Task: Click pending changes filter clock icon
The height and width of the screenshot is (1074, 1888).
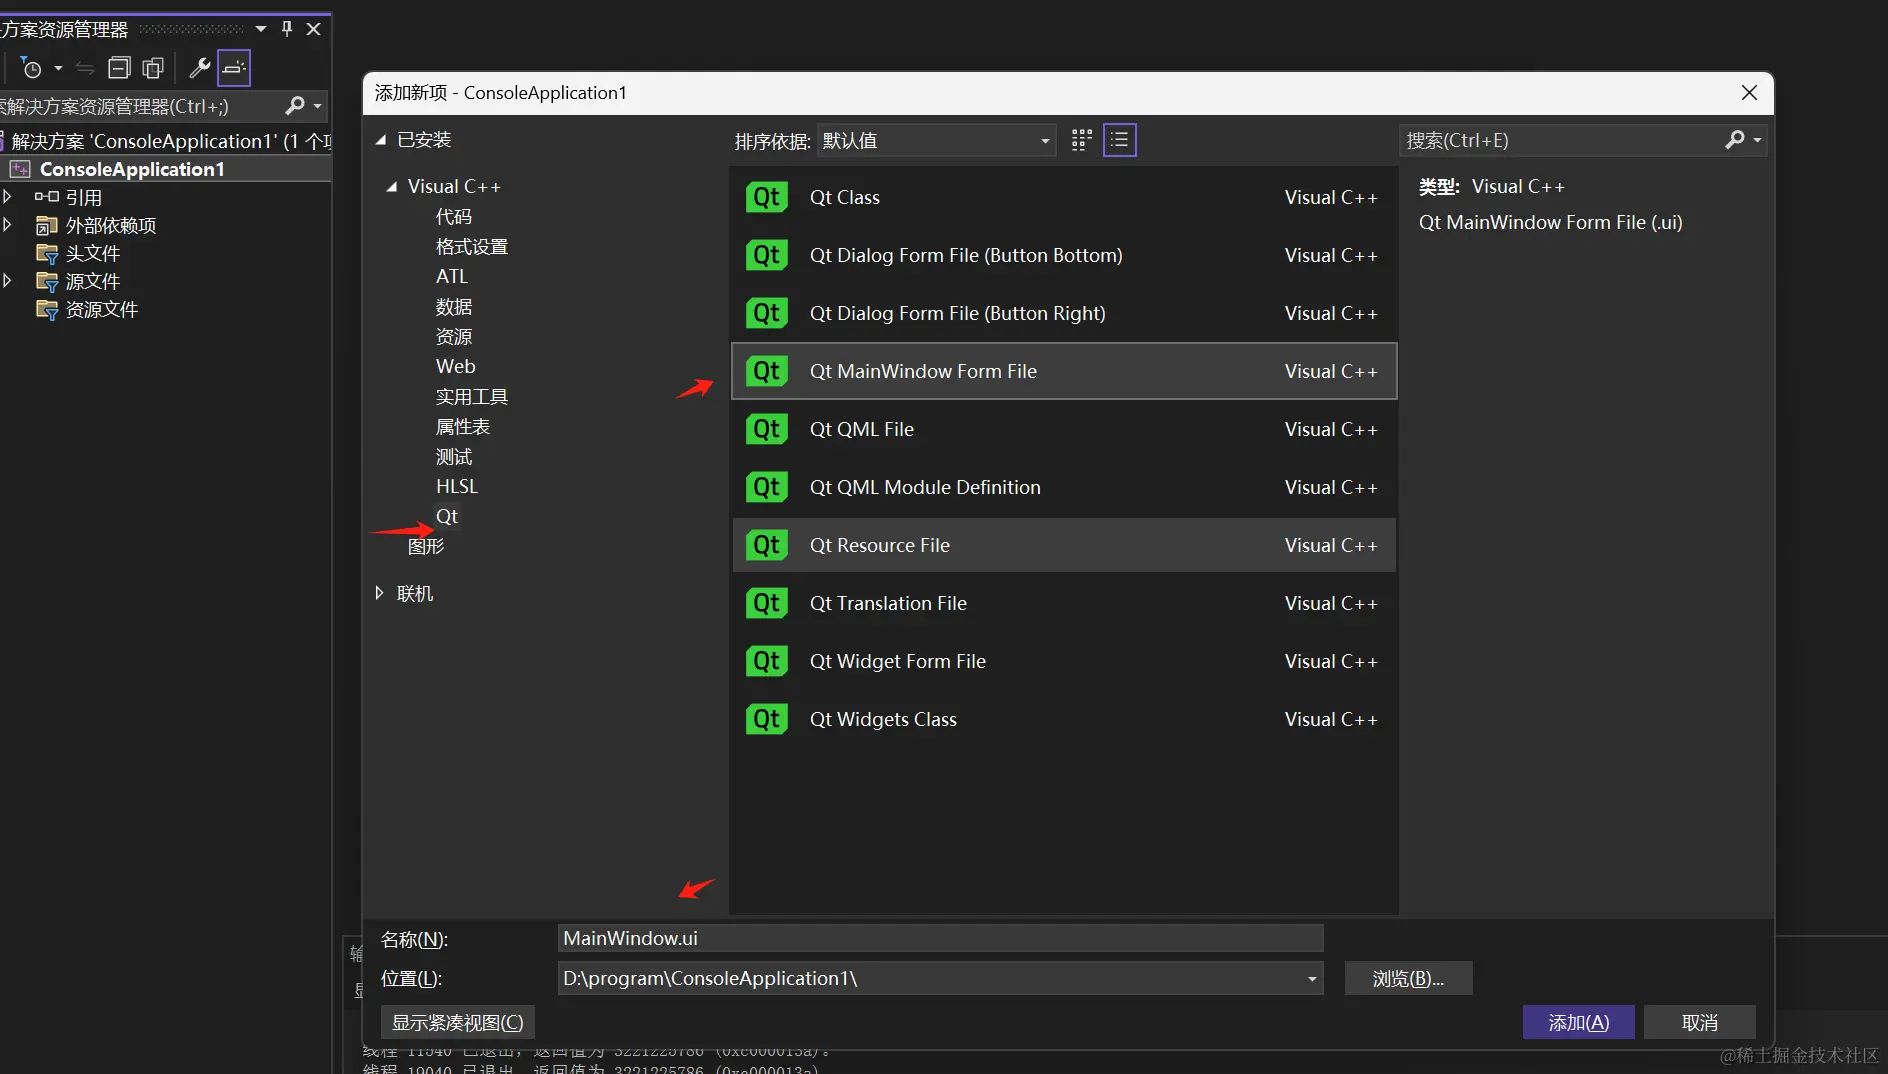Action: coord(31,68)
